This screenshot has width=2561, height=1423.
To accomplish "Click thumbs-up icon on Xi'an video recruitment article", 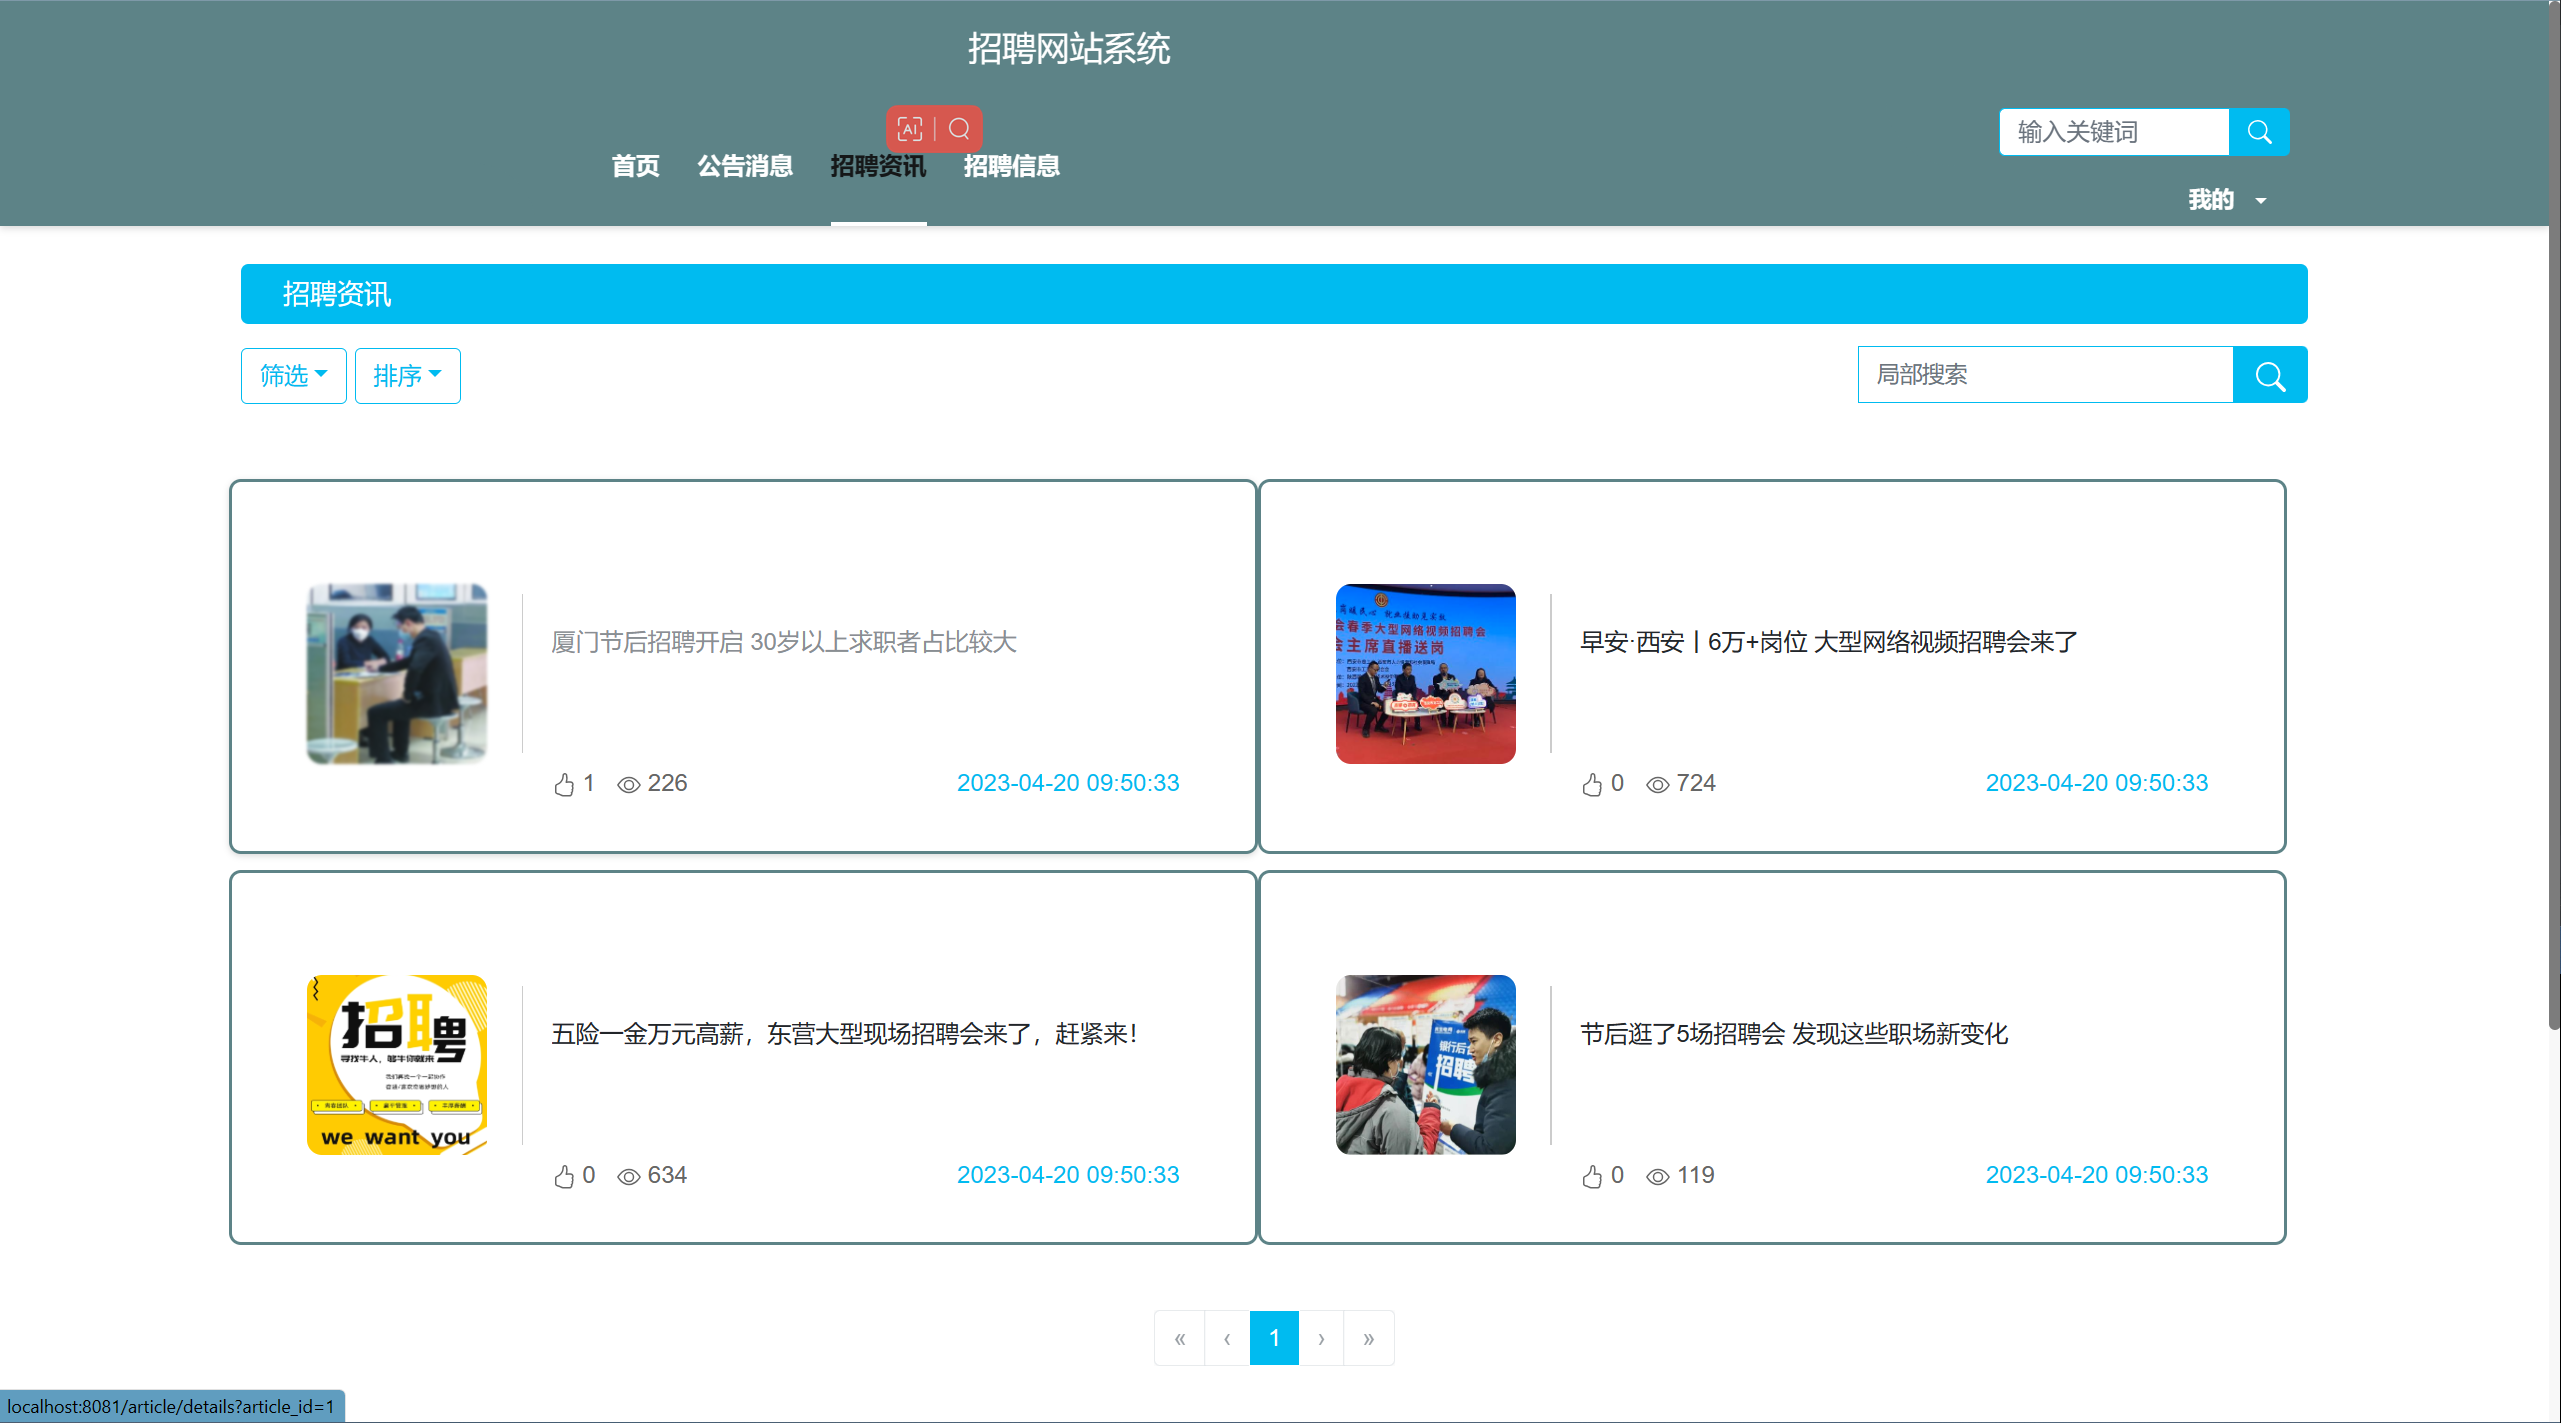I will (1592, 784).
